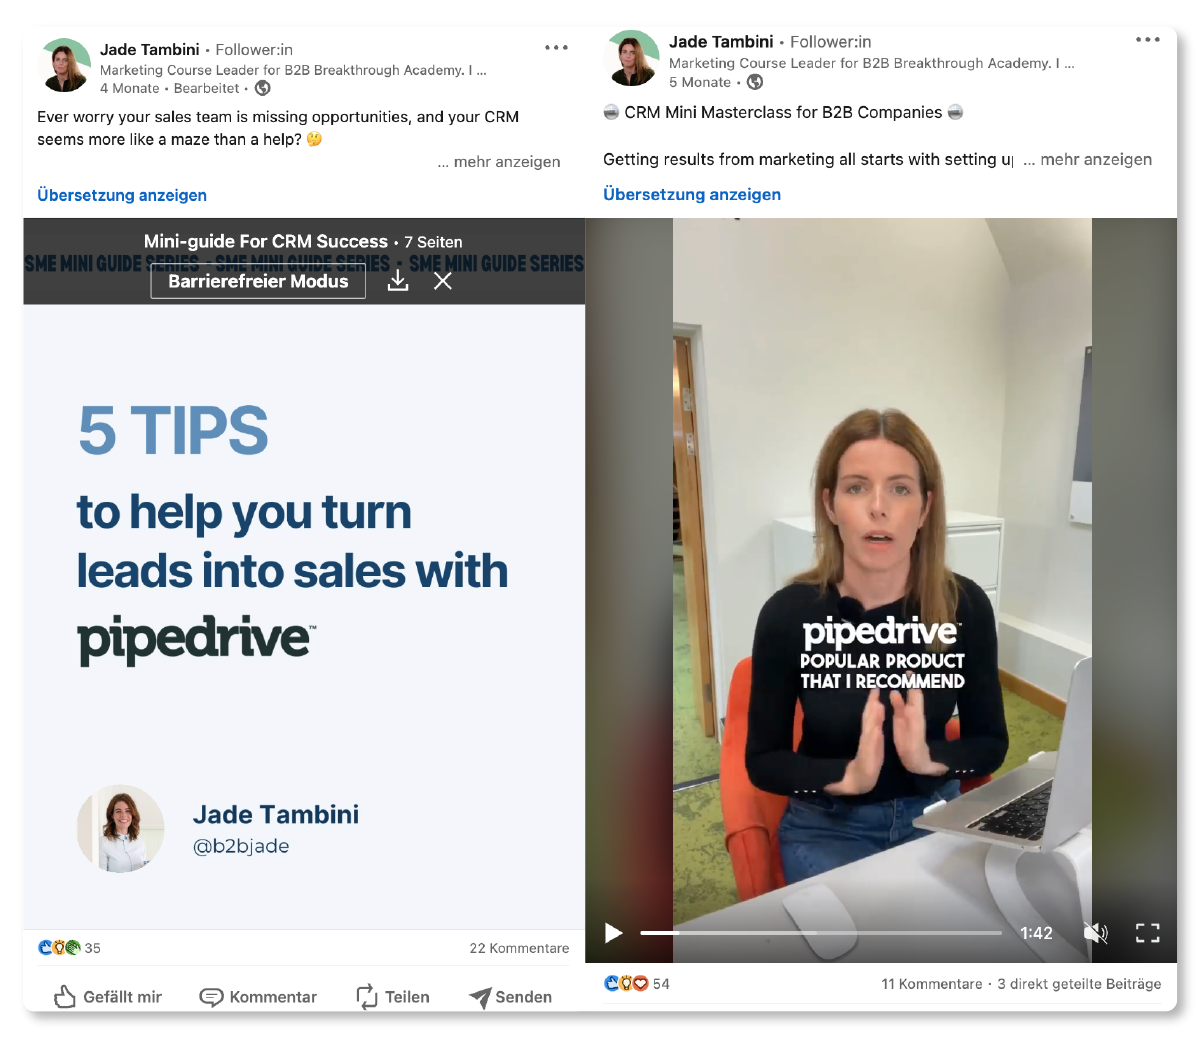Click the 7 Seiten page count
This screenshot has width=1200, height=1045.
[433, 242]
